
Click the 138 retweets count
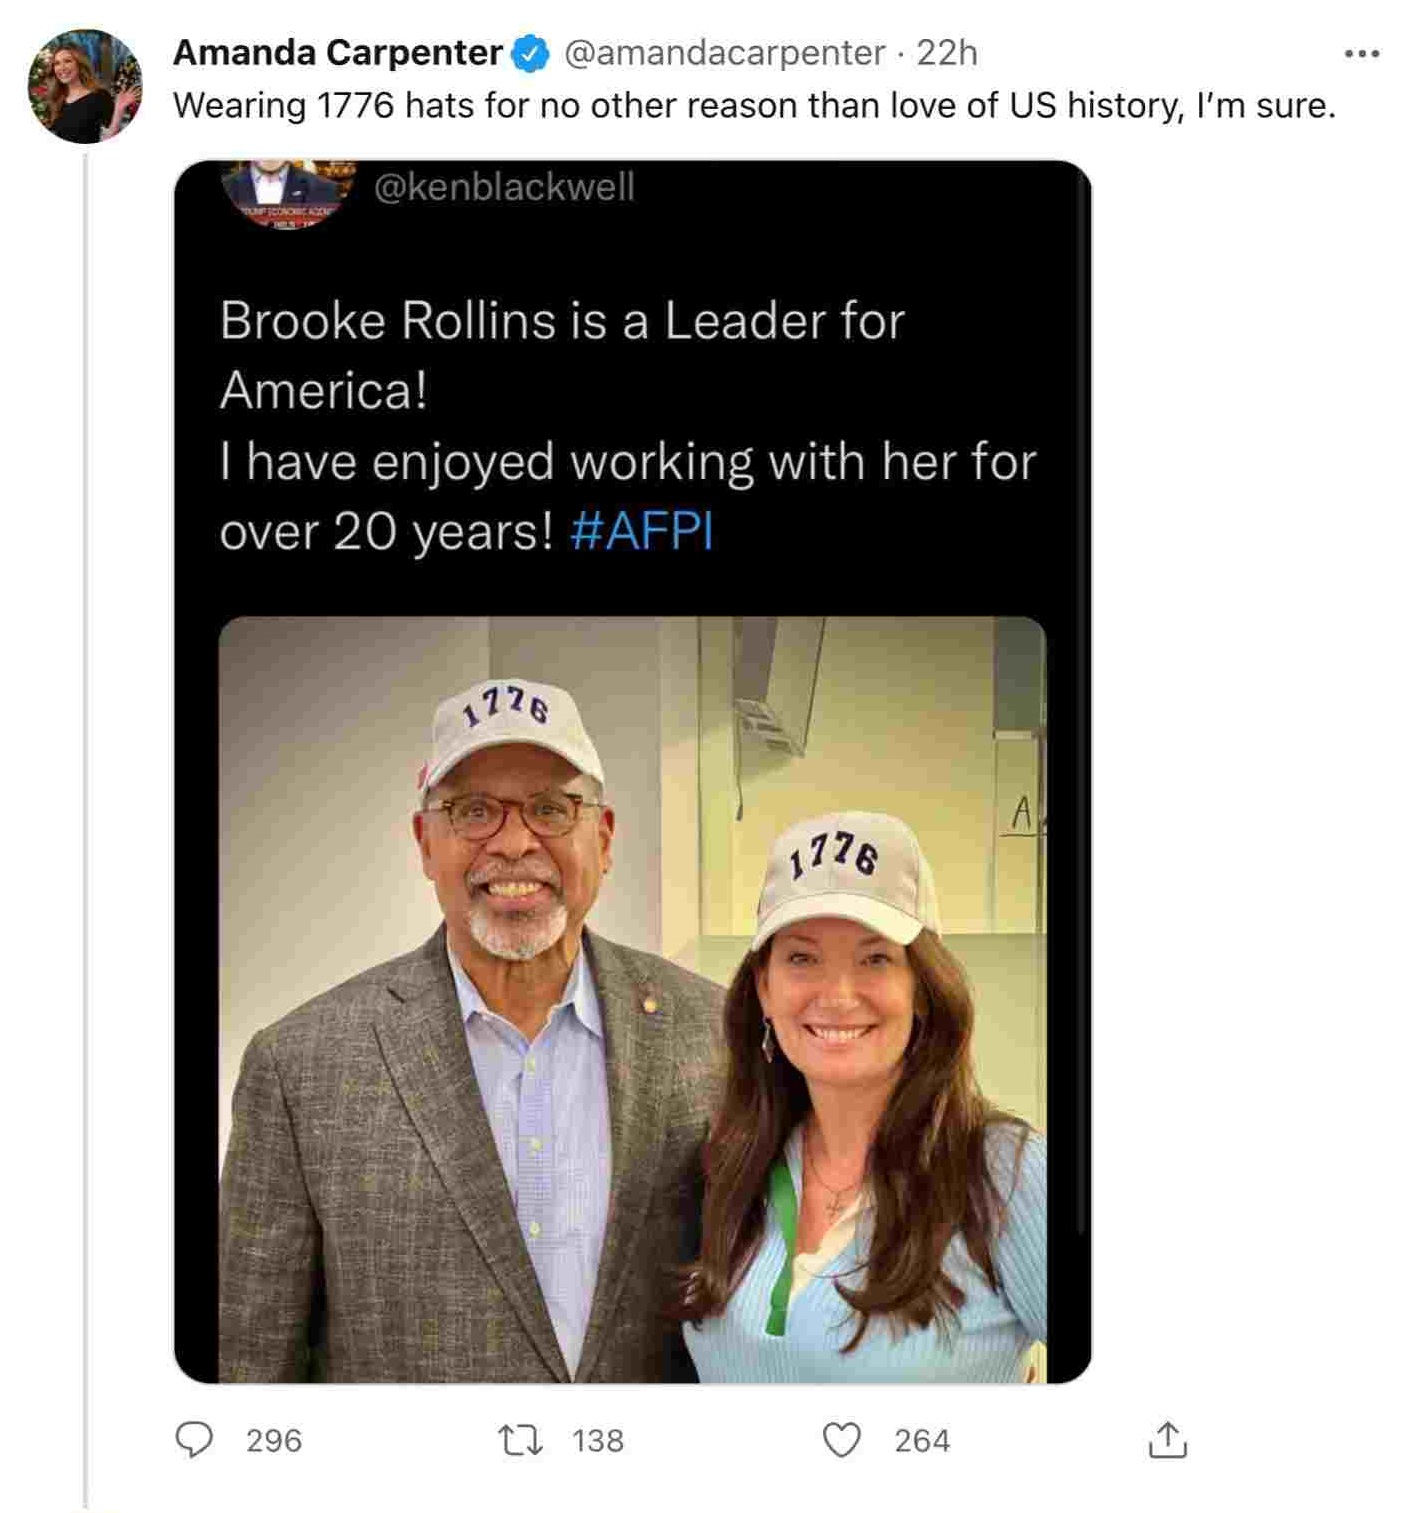(x=598, y=1440)
